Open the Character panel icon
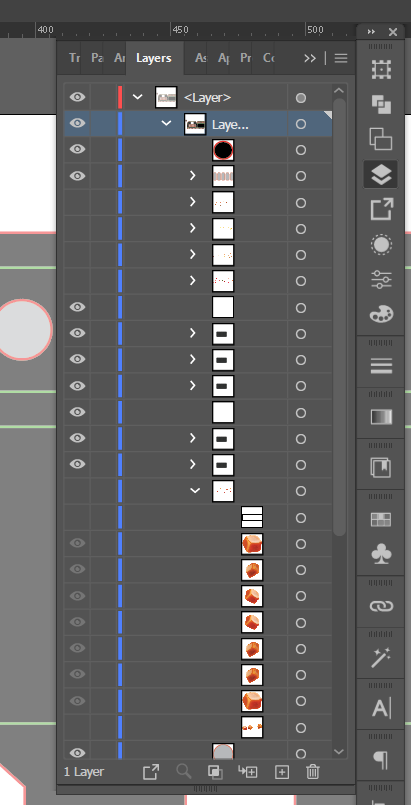The image size is (411, 805). coord(381,708)
